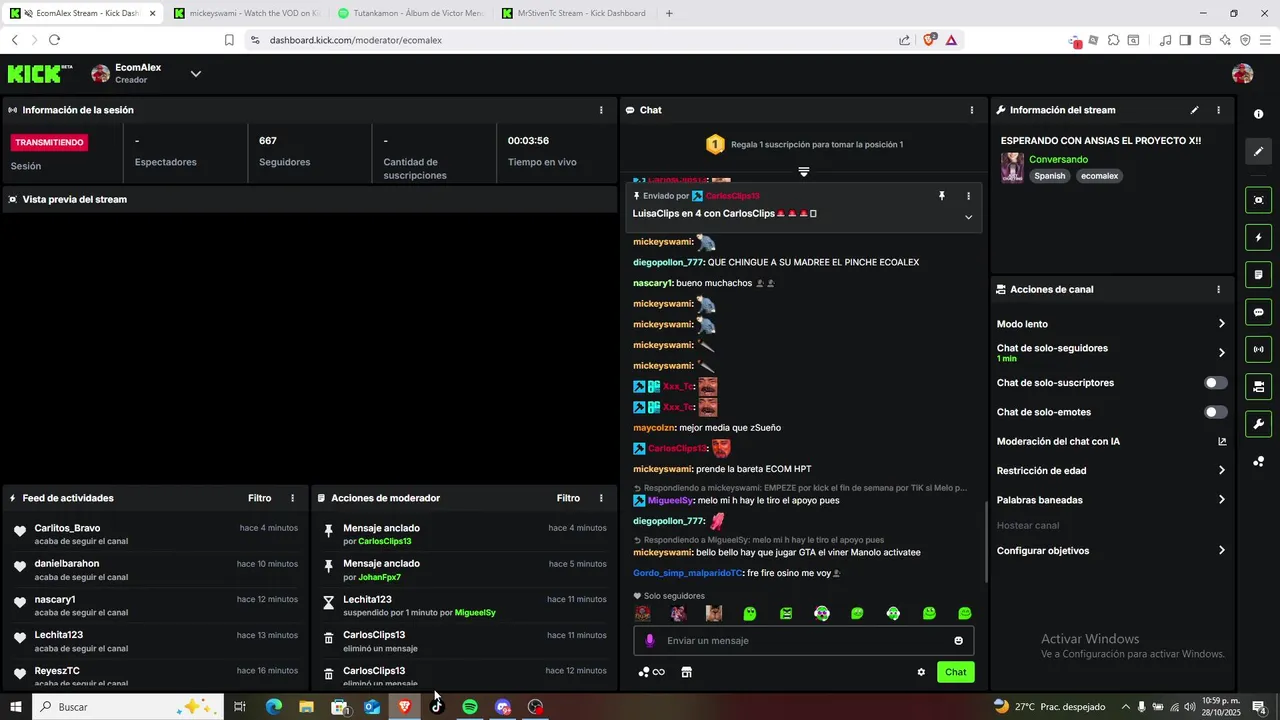
Task: Toggle the broadcast session info icon in sidebar
Action: coord(1258,349)
